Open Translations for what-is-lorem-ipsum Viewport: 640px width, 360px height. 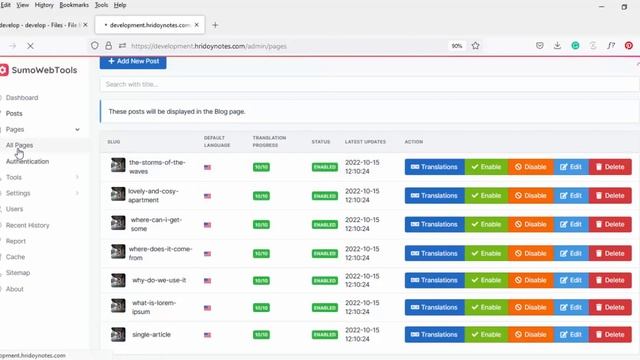click(435, 307)
